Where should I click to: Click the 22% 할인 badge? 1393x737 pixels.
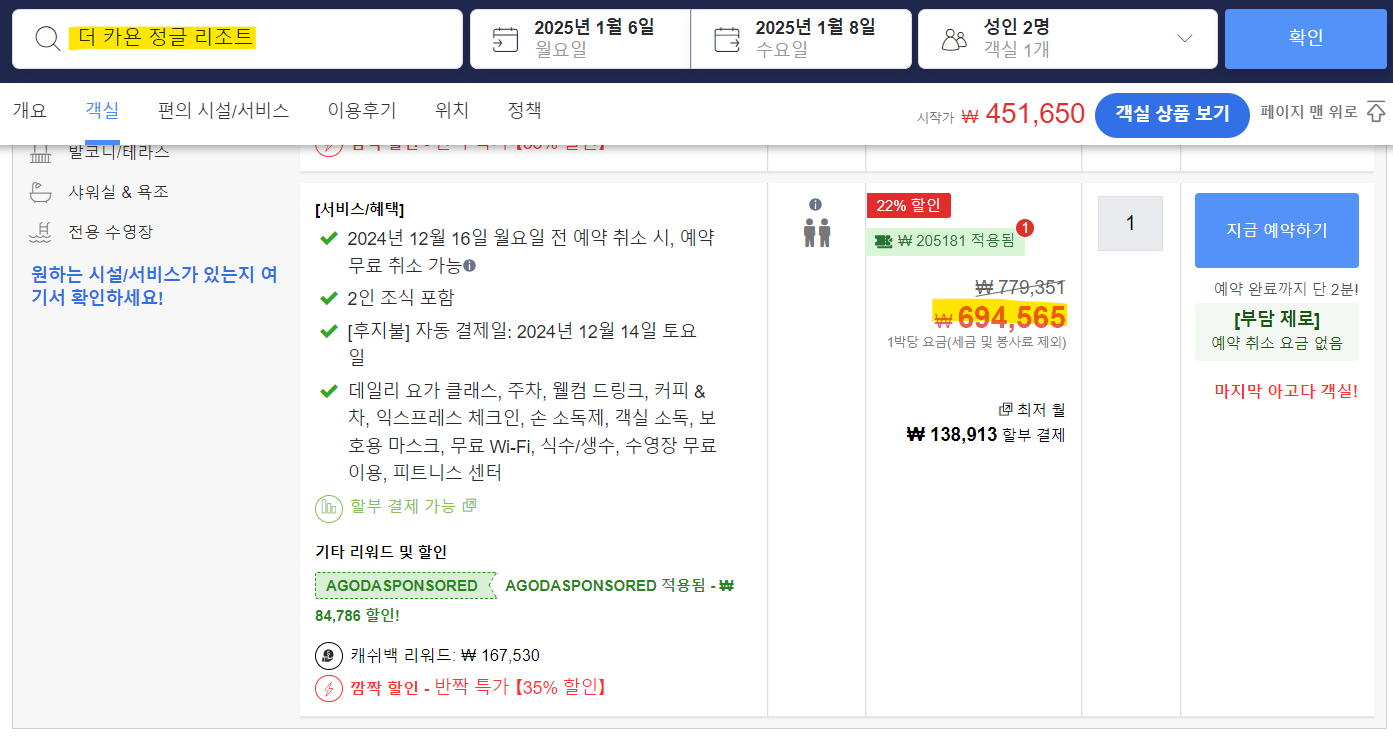pos(909,206)
